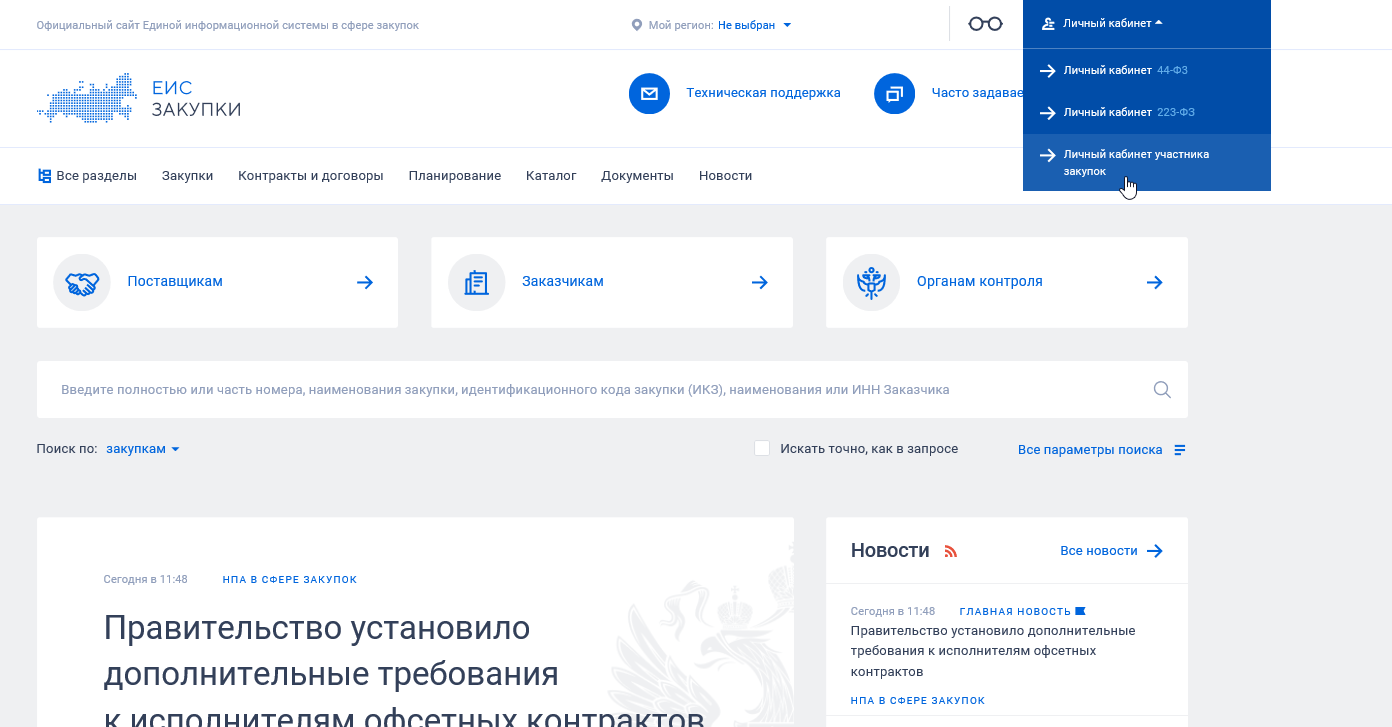Click the Все разделы grid icon
The height and width of the screenshot is (727, 1392).
pos(44,176)
